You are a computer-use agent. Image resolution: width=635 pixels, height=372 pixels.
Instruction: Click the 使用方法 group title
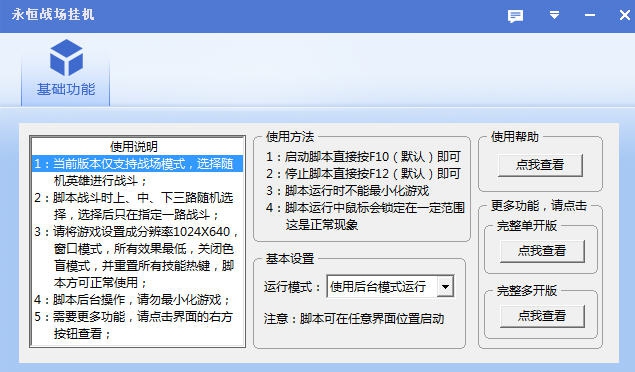290,137
